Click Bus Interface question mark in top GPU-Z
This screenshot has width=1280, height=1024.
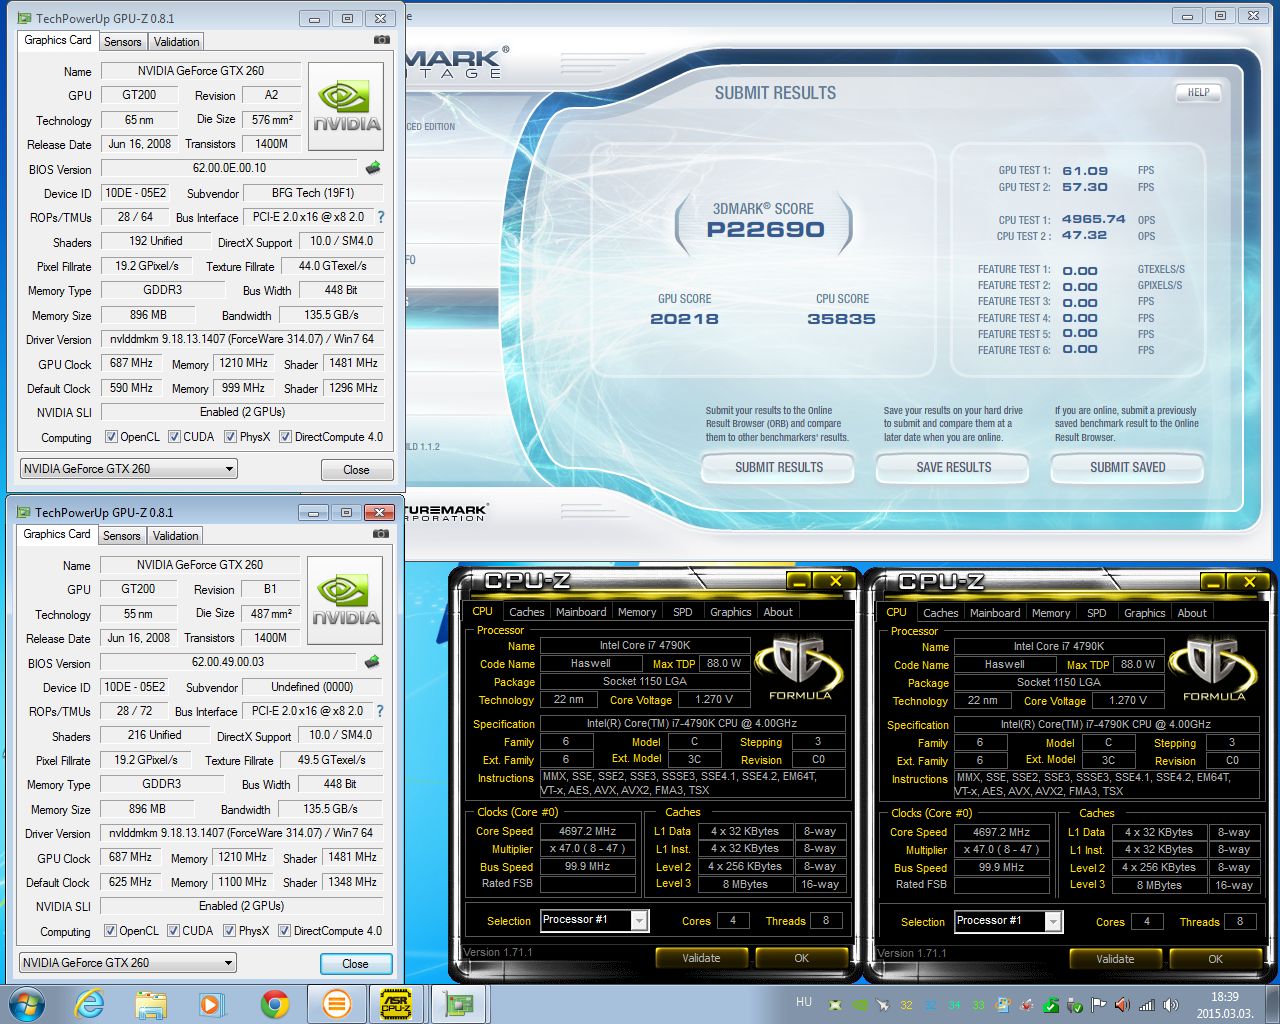click(381, 217)
